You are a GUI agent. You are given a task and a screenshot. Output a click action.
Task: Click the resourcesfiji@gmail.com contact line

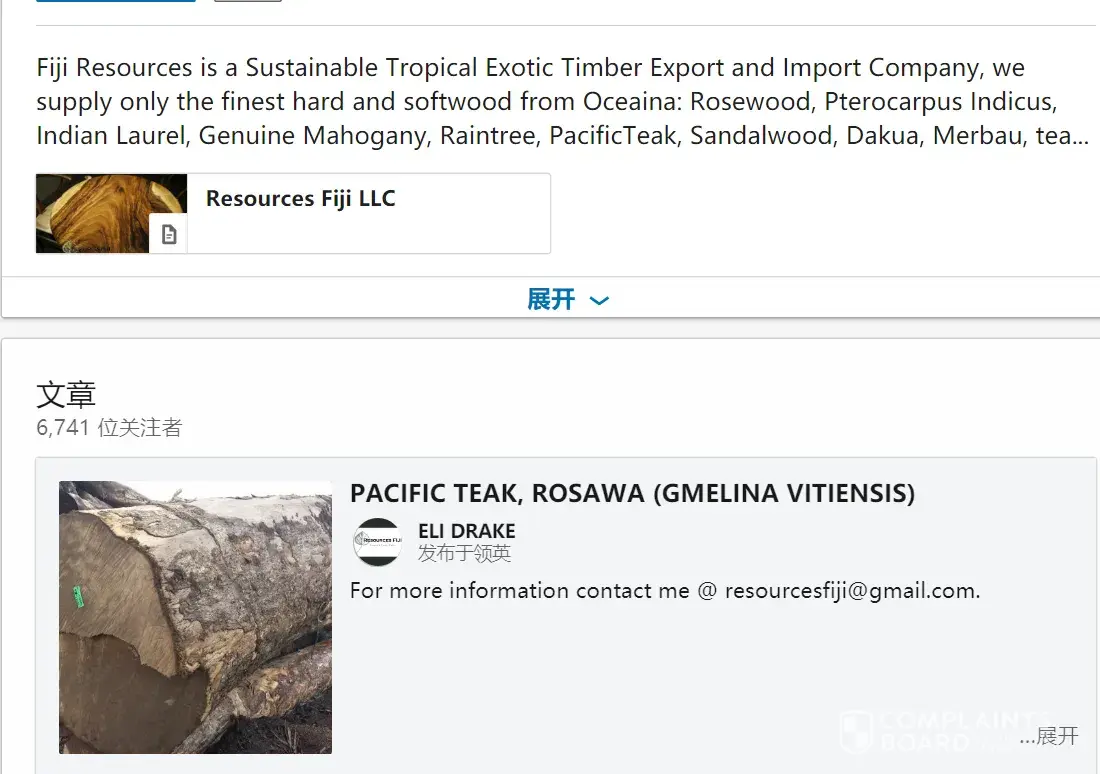(x=664, y=591)
